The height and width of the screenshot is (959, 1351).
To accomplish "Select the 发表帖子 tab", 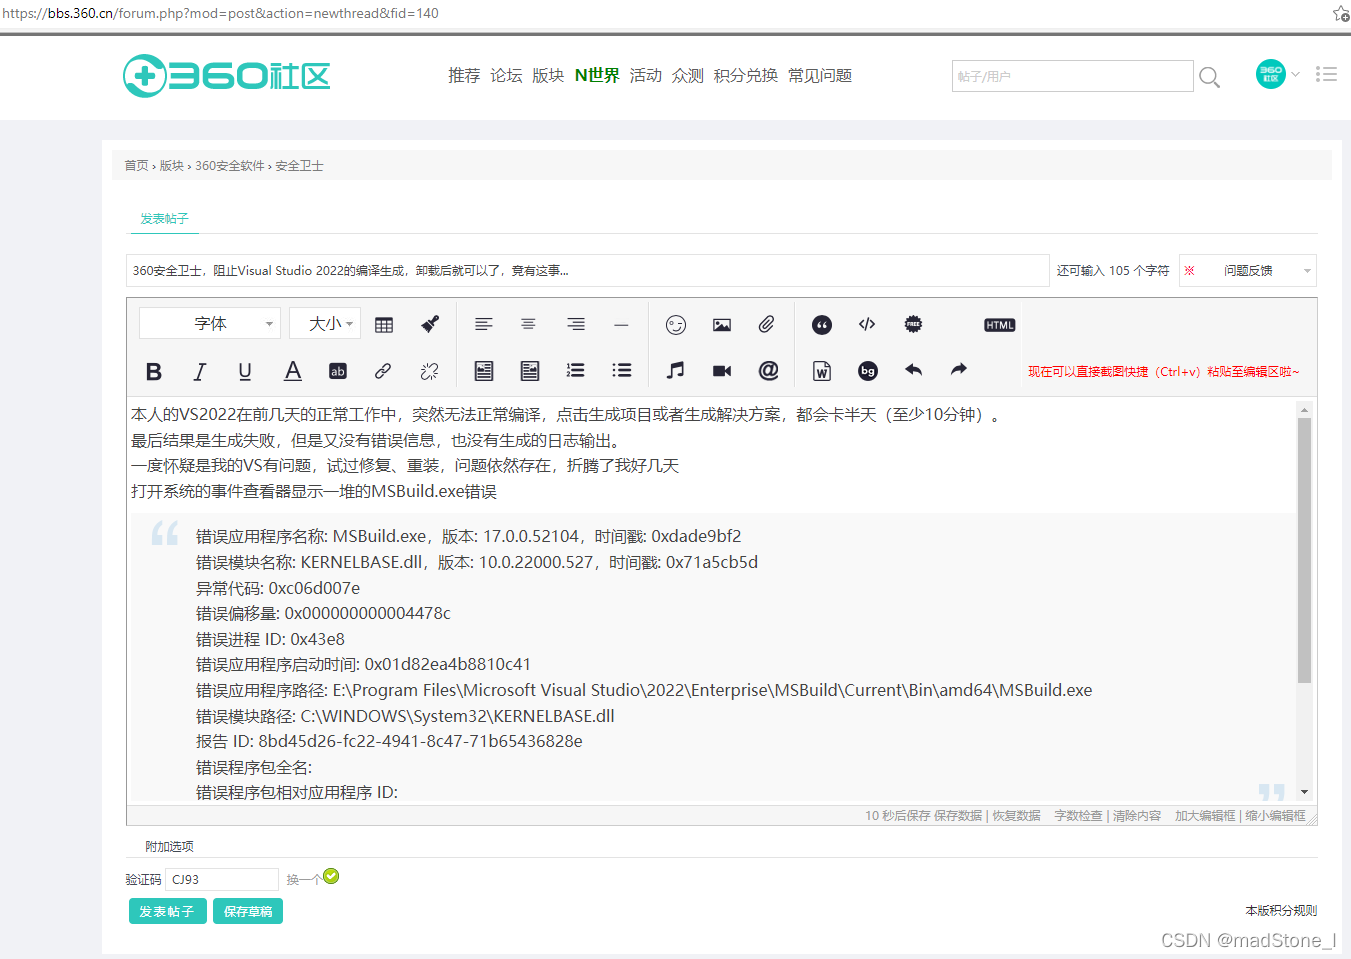I will [x=164, y=218].
